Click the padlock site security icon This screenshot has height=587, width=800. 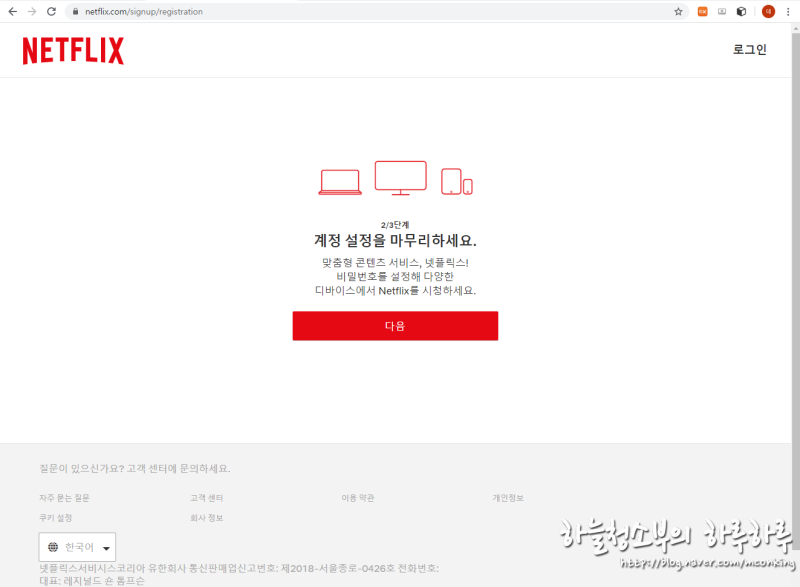coord(76,11)
